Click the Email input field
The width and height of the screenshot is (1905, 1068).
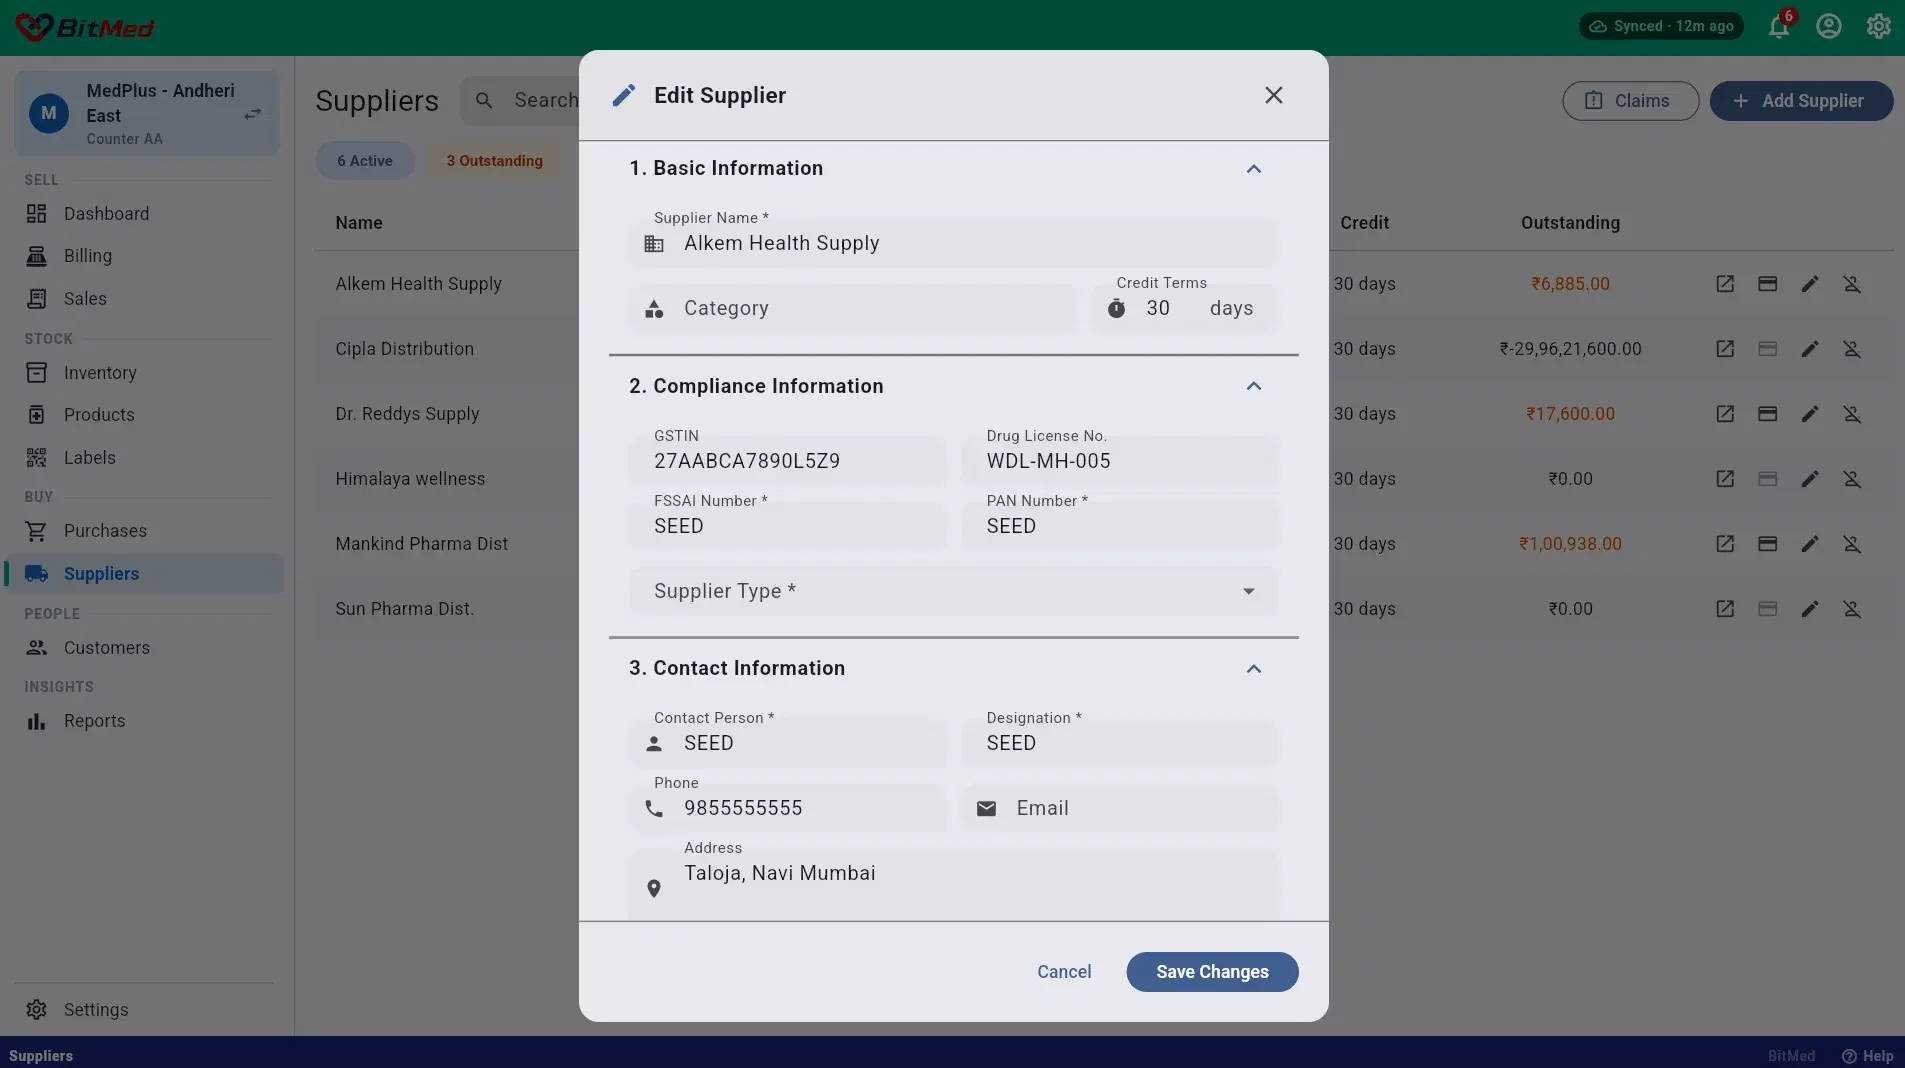click(1120, 808)
